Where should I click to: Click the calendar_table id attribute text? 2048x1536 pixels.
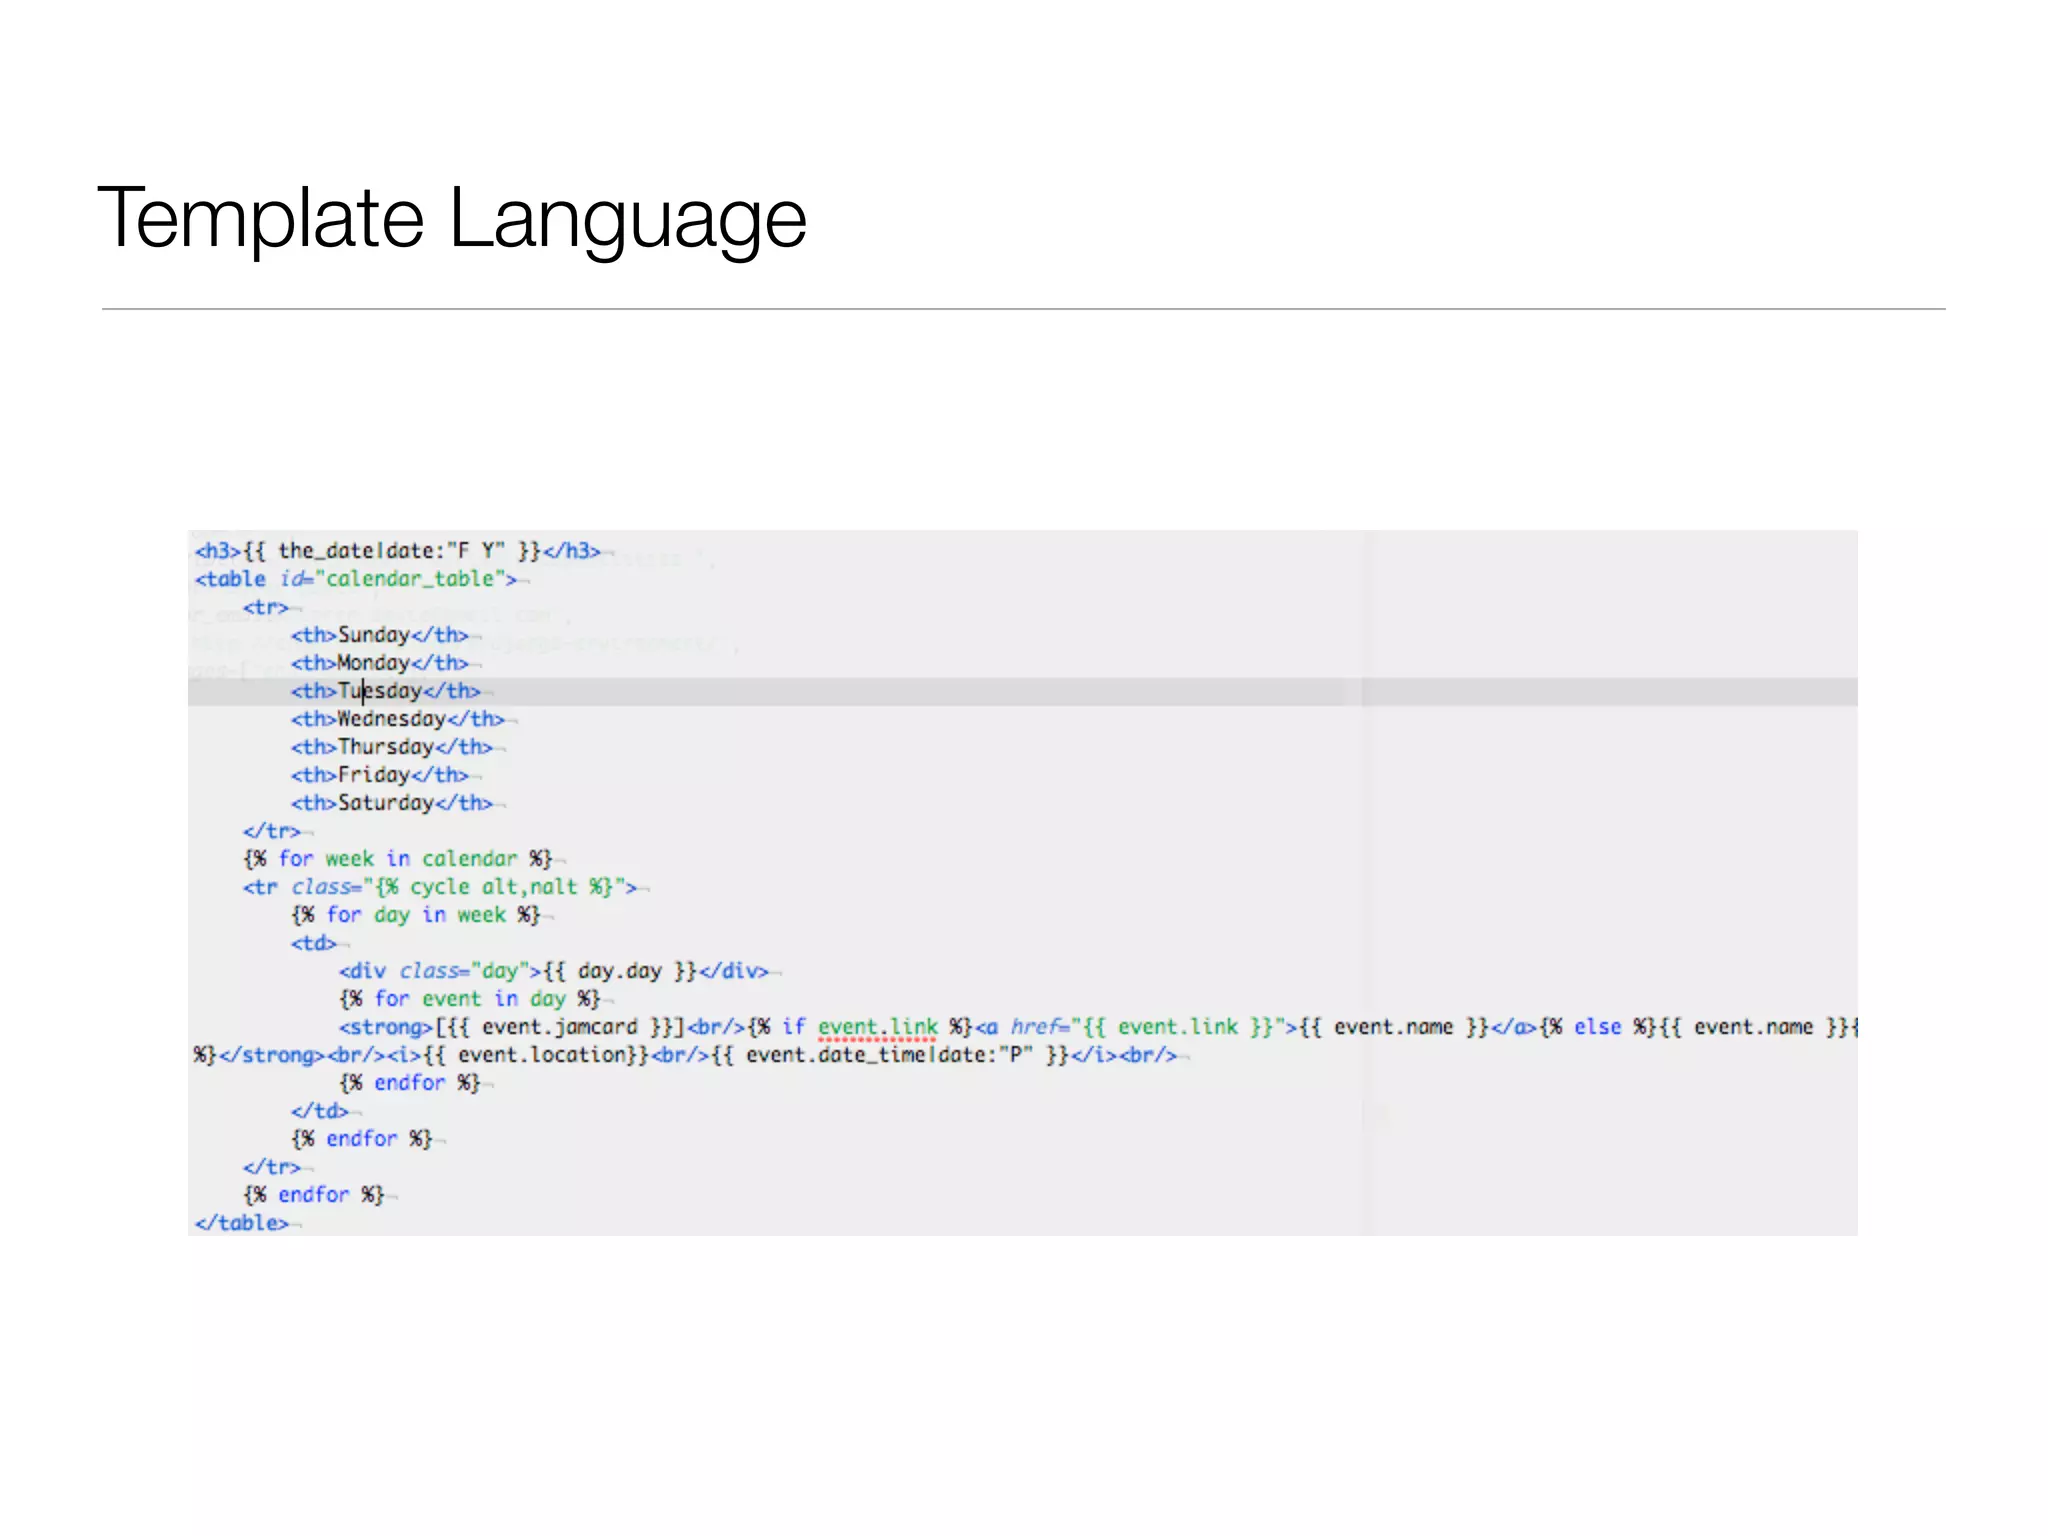coord(410,579)
